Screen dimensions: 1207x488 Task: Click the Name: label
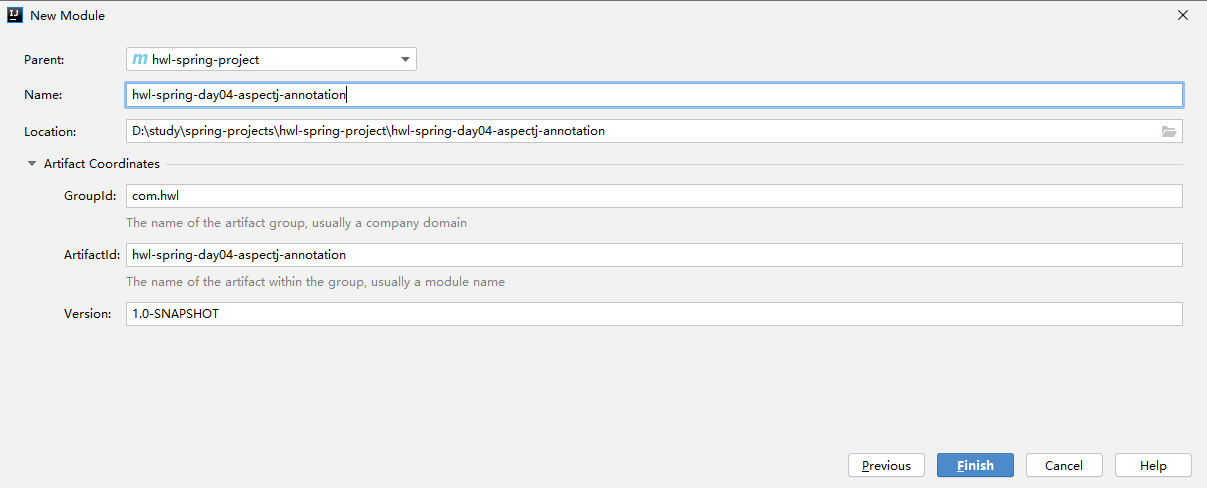coord(43,95)
